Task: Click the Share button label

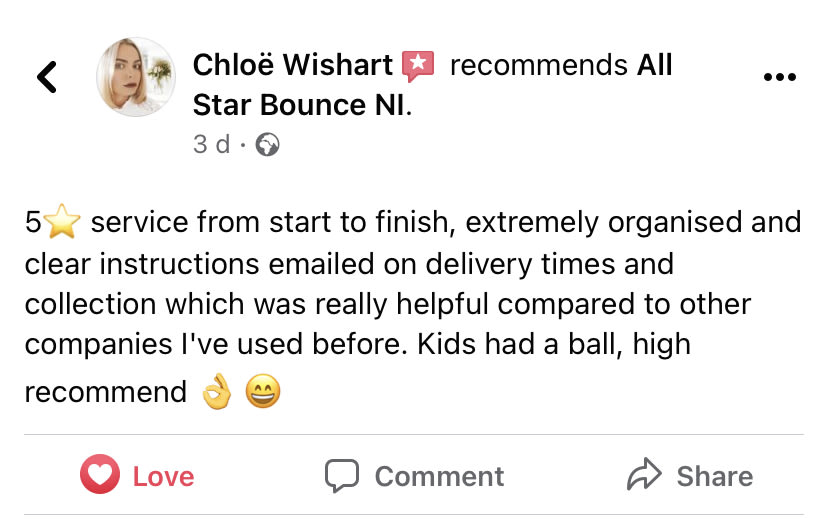Action: (x=714, y=477)
